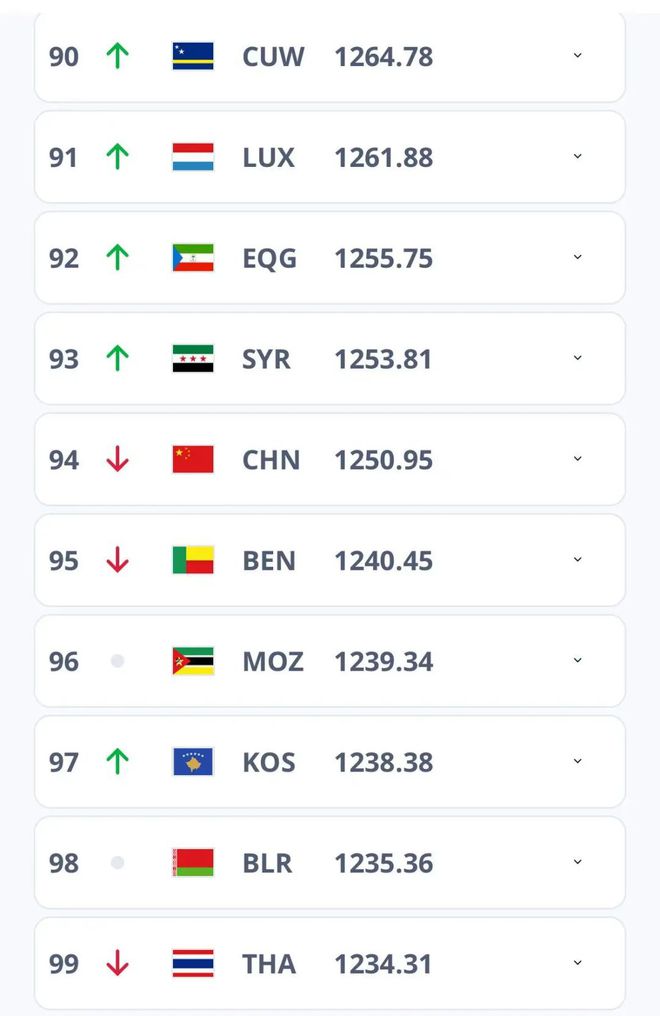
Task: Click the Syria flag icon
Action: tap(193, 359)
